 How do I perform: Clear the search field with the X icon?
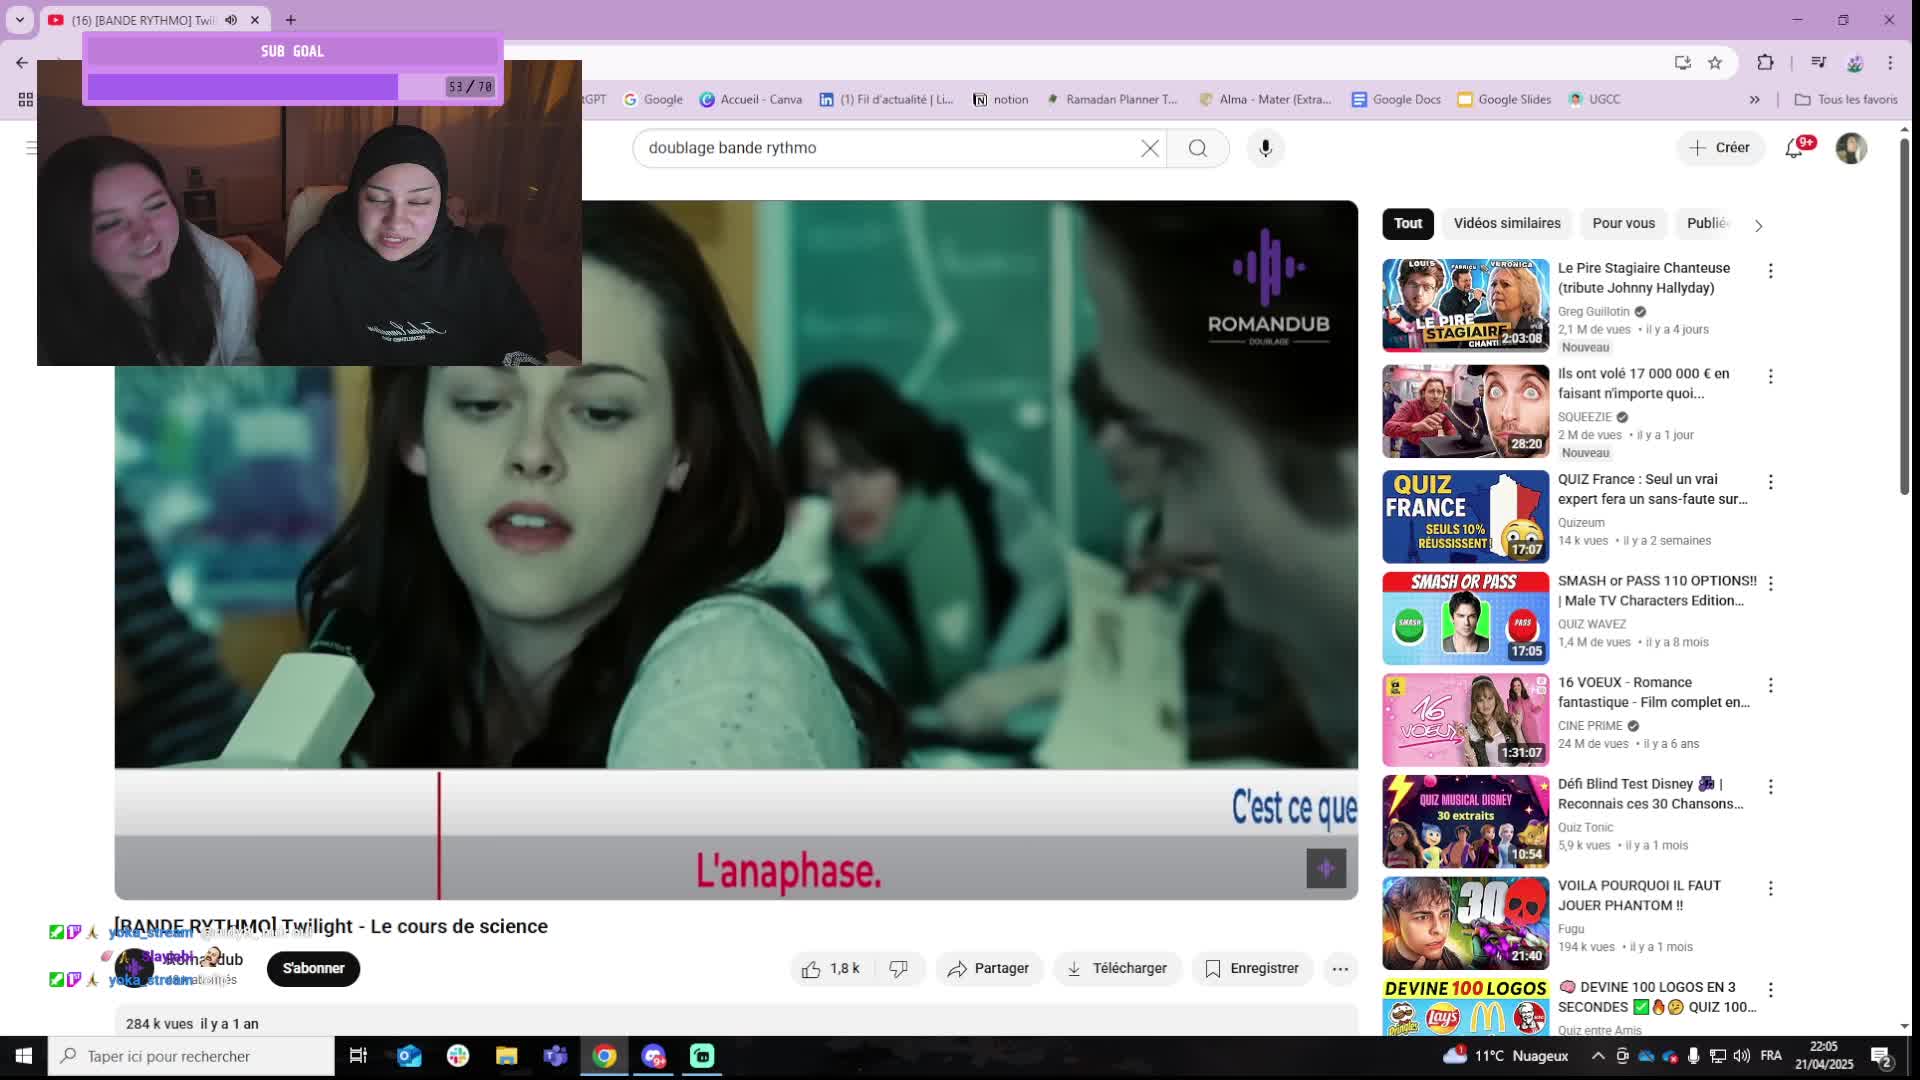coord(1150,148)
